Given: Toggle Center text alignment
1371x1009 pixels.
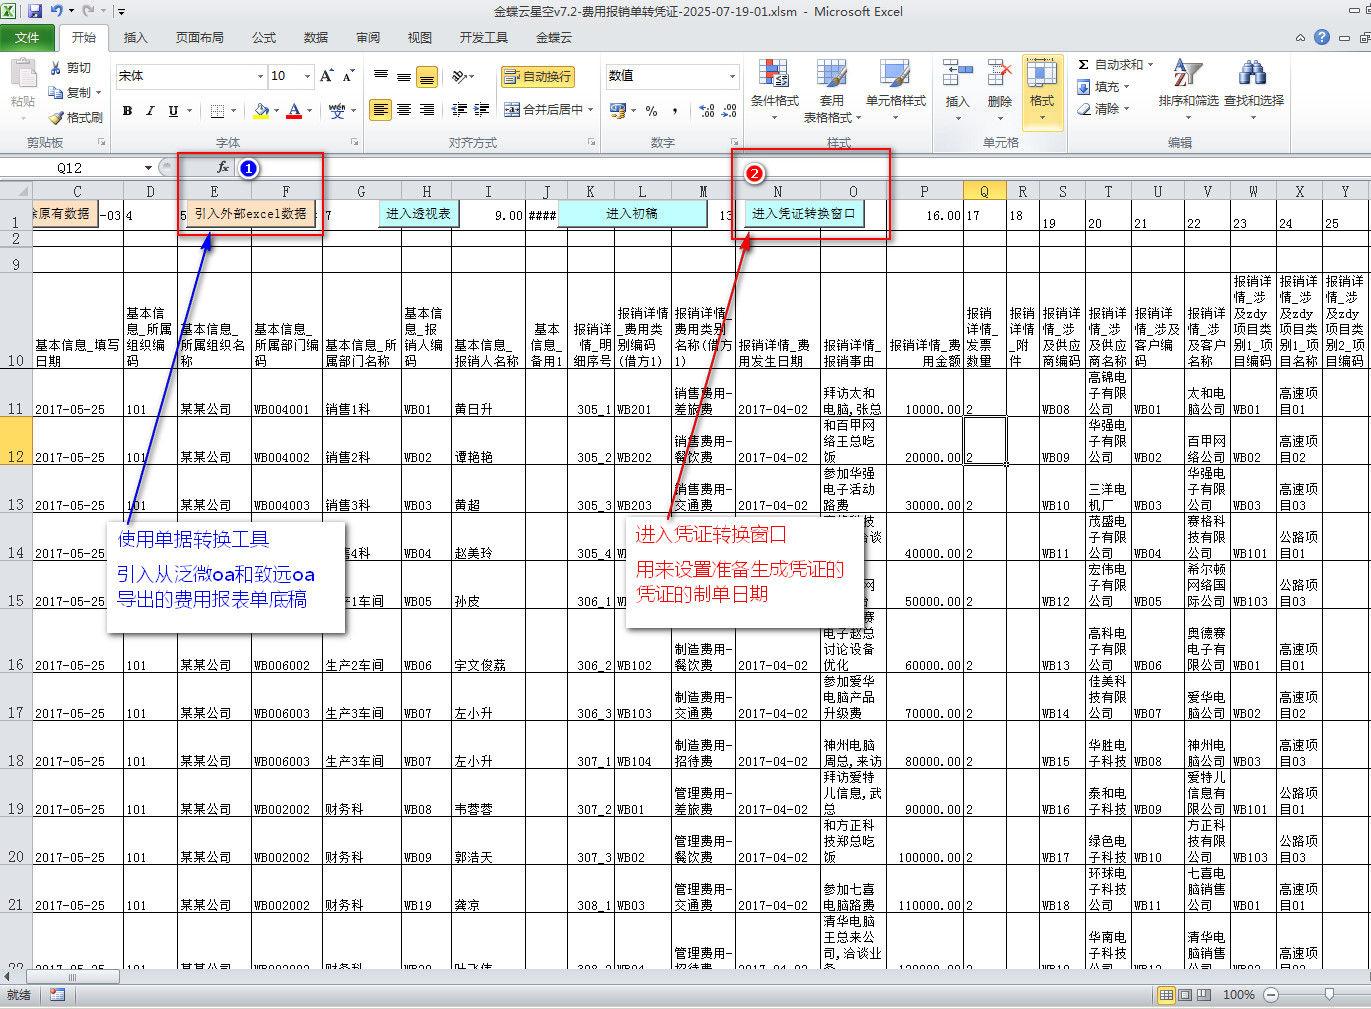Looking at the screenshot, I should point(403,110).
